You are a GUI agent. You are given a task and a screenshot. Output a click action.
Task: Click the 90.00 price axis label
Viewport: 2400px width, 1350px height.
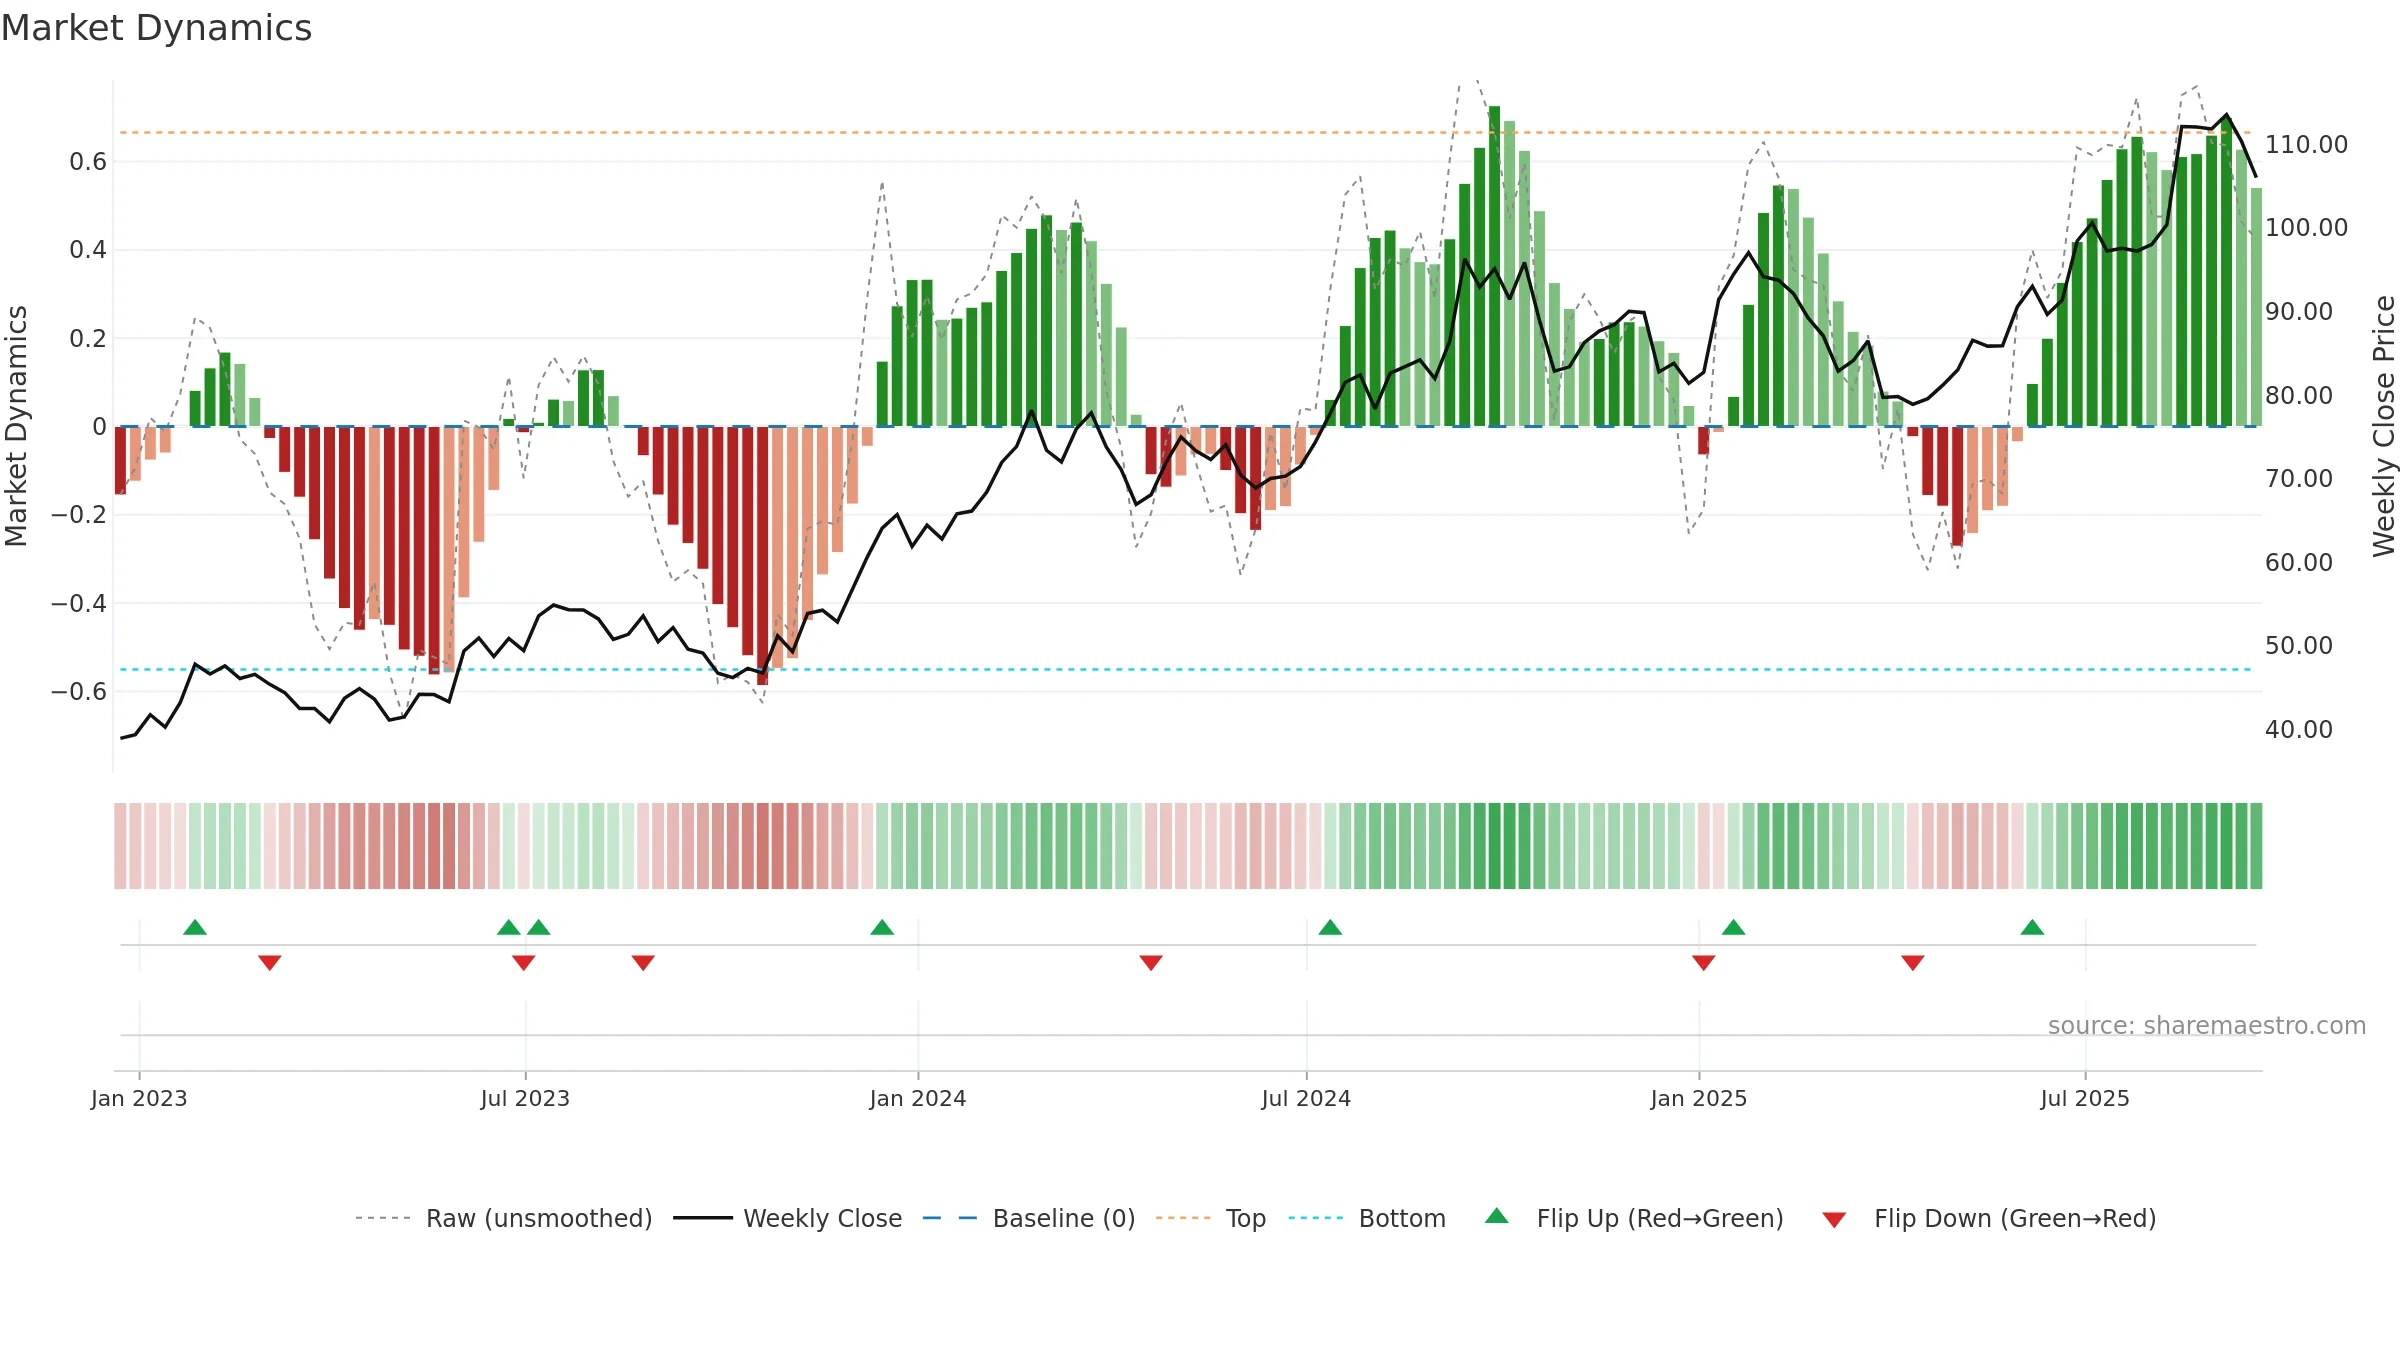(2299, 312)
